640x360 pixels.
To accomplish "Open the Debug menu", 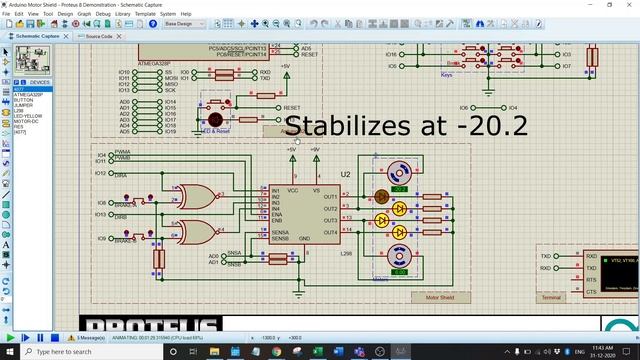I will click(x=103, y=14).
